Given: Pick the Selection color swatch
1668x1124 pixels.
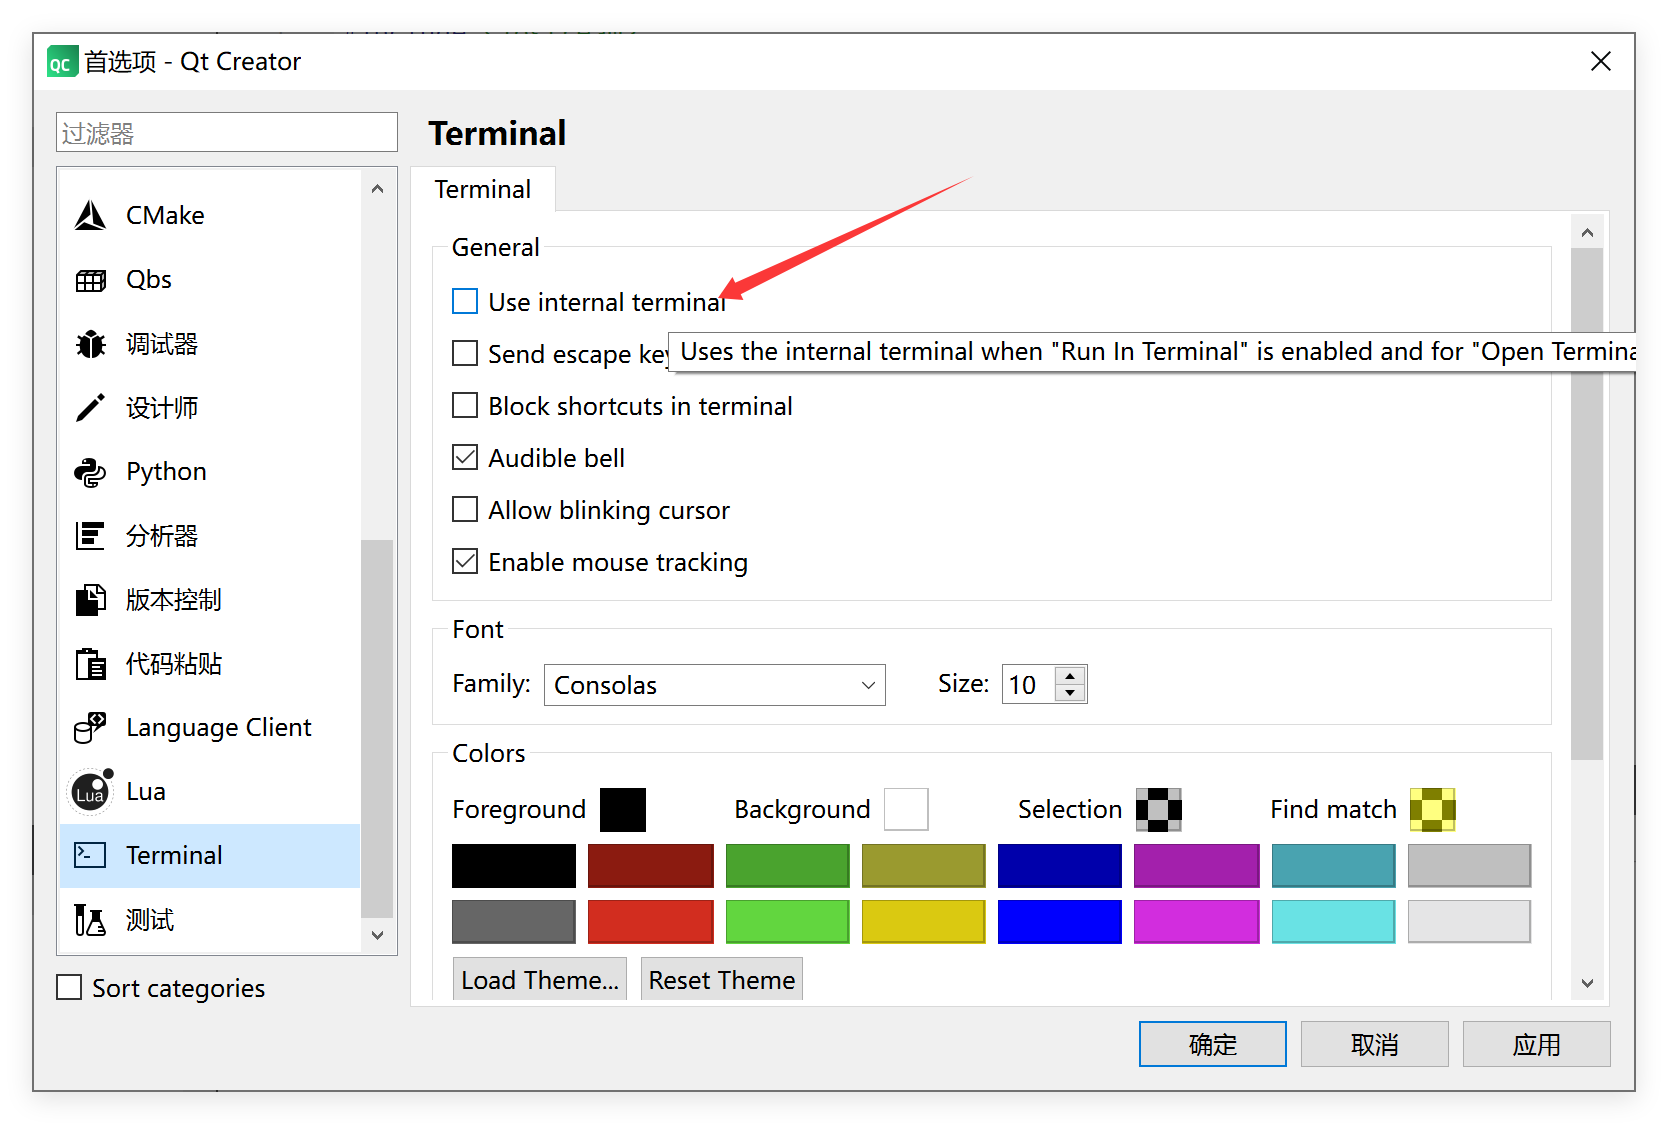Looking at the screenshot, I should click(x=1159, y=809).
